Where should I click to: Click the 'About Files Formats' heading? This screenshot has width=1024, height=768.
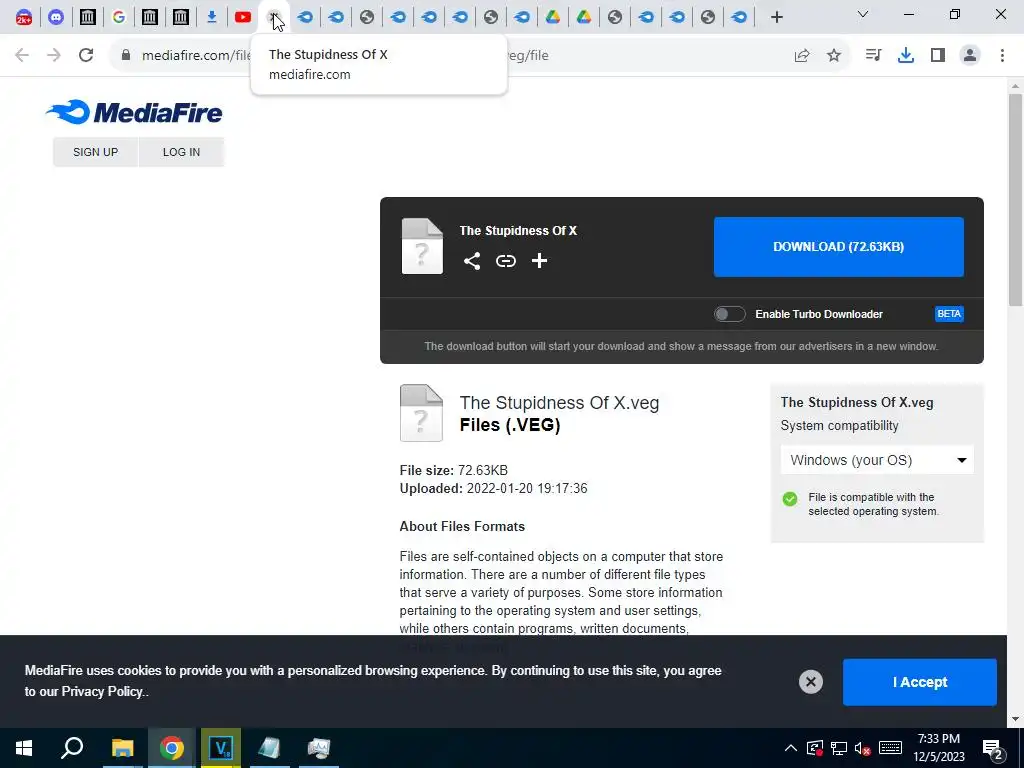[x=462, y=526]
